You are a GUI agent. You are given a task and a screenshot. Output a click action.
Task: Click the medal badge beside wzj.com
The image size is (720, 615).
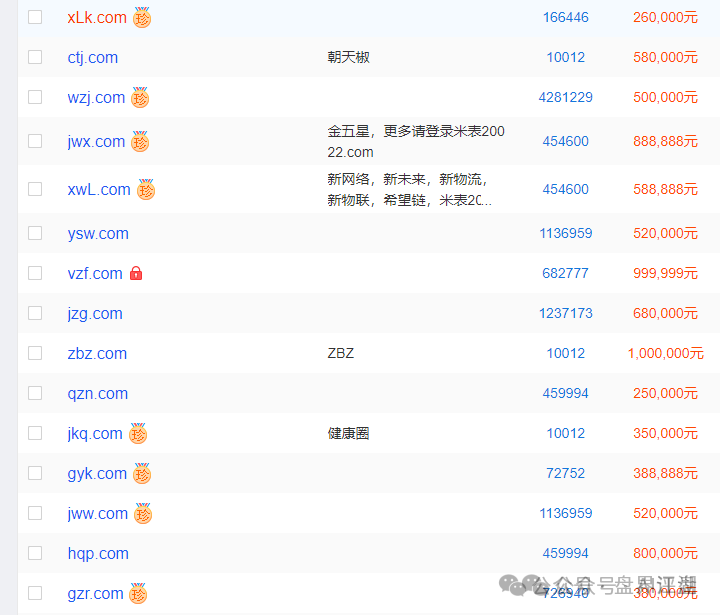point(140,98)
